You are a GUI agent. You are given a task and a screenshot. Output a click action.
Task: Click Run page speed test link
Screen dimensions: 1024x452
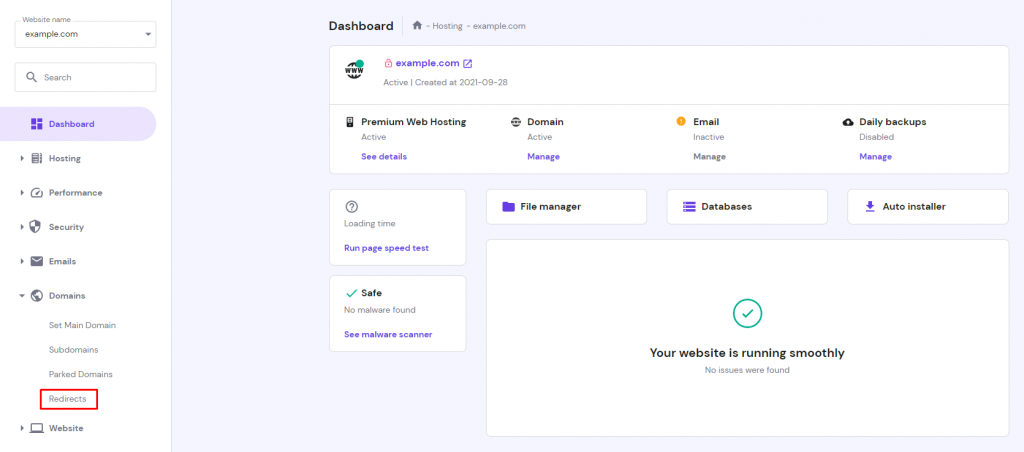[386, 248]
